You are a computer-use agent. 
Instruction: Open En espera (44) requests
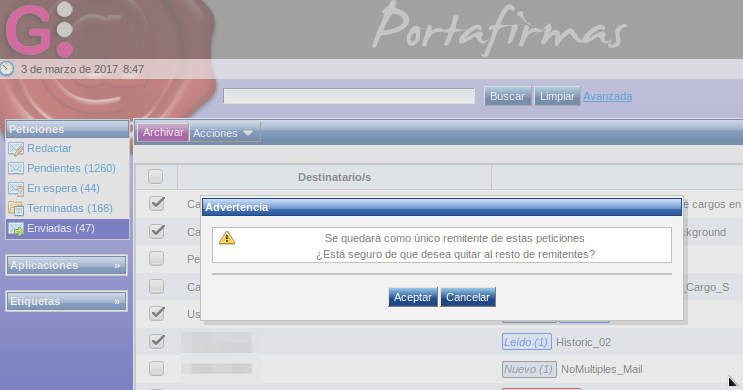click(63, 188)
